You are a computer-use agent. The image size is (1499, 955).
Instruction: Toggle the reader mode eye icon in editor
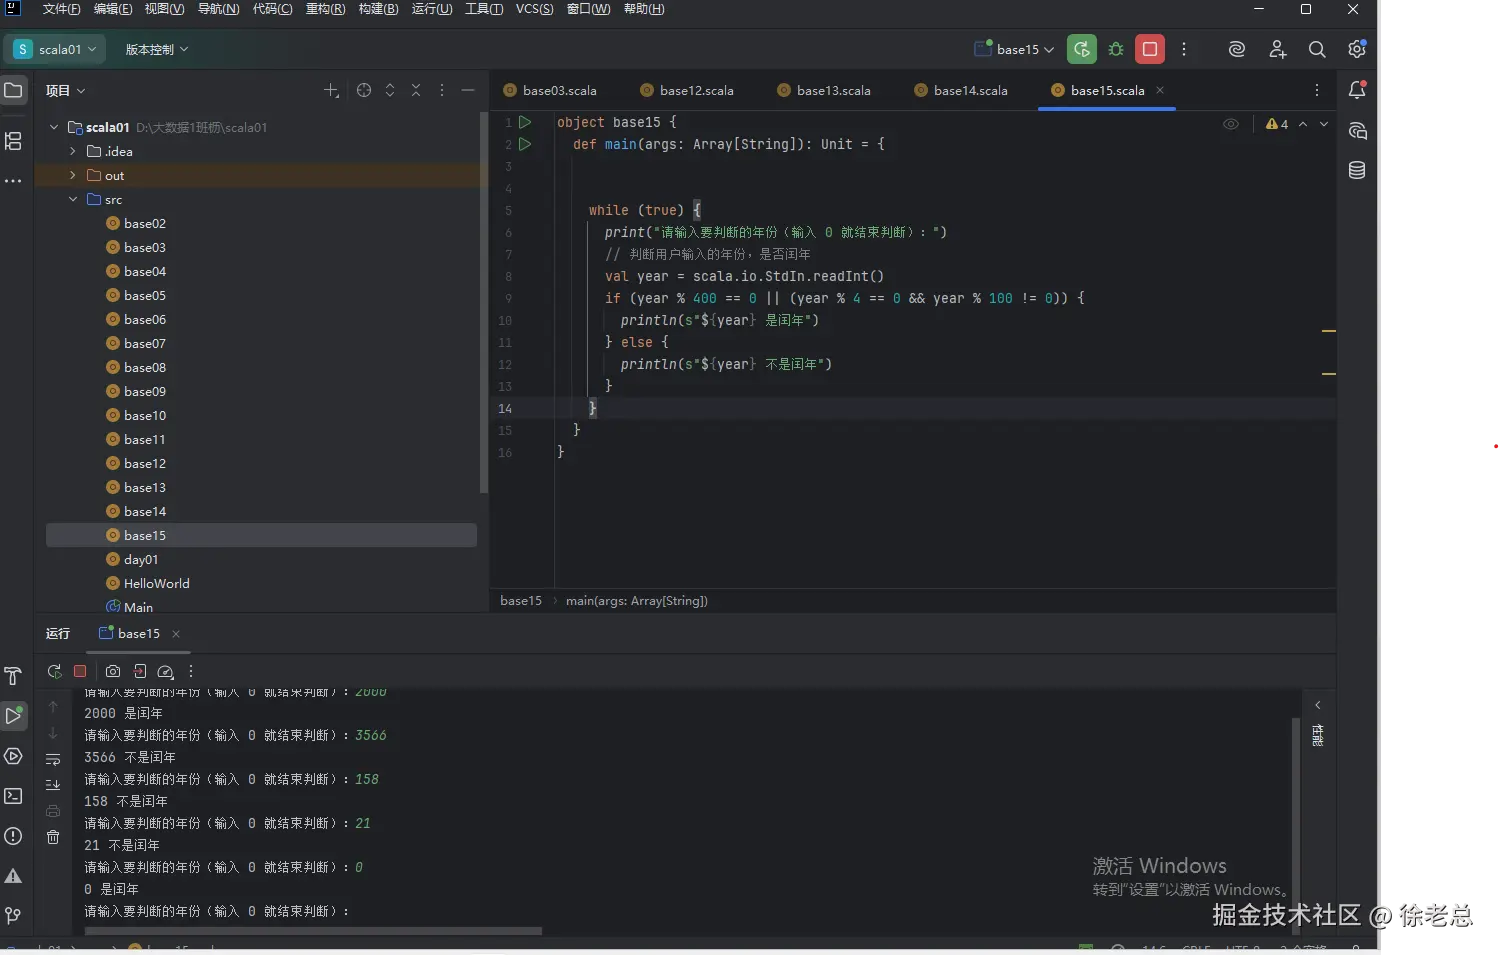(x=1231, y=124)
